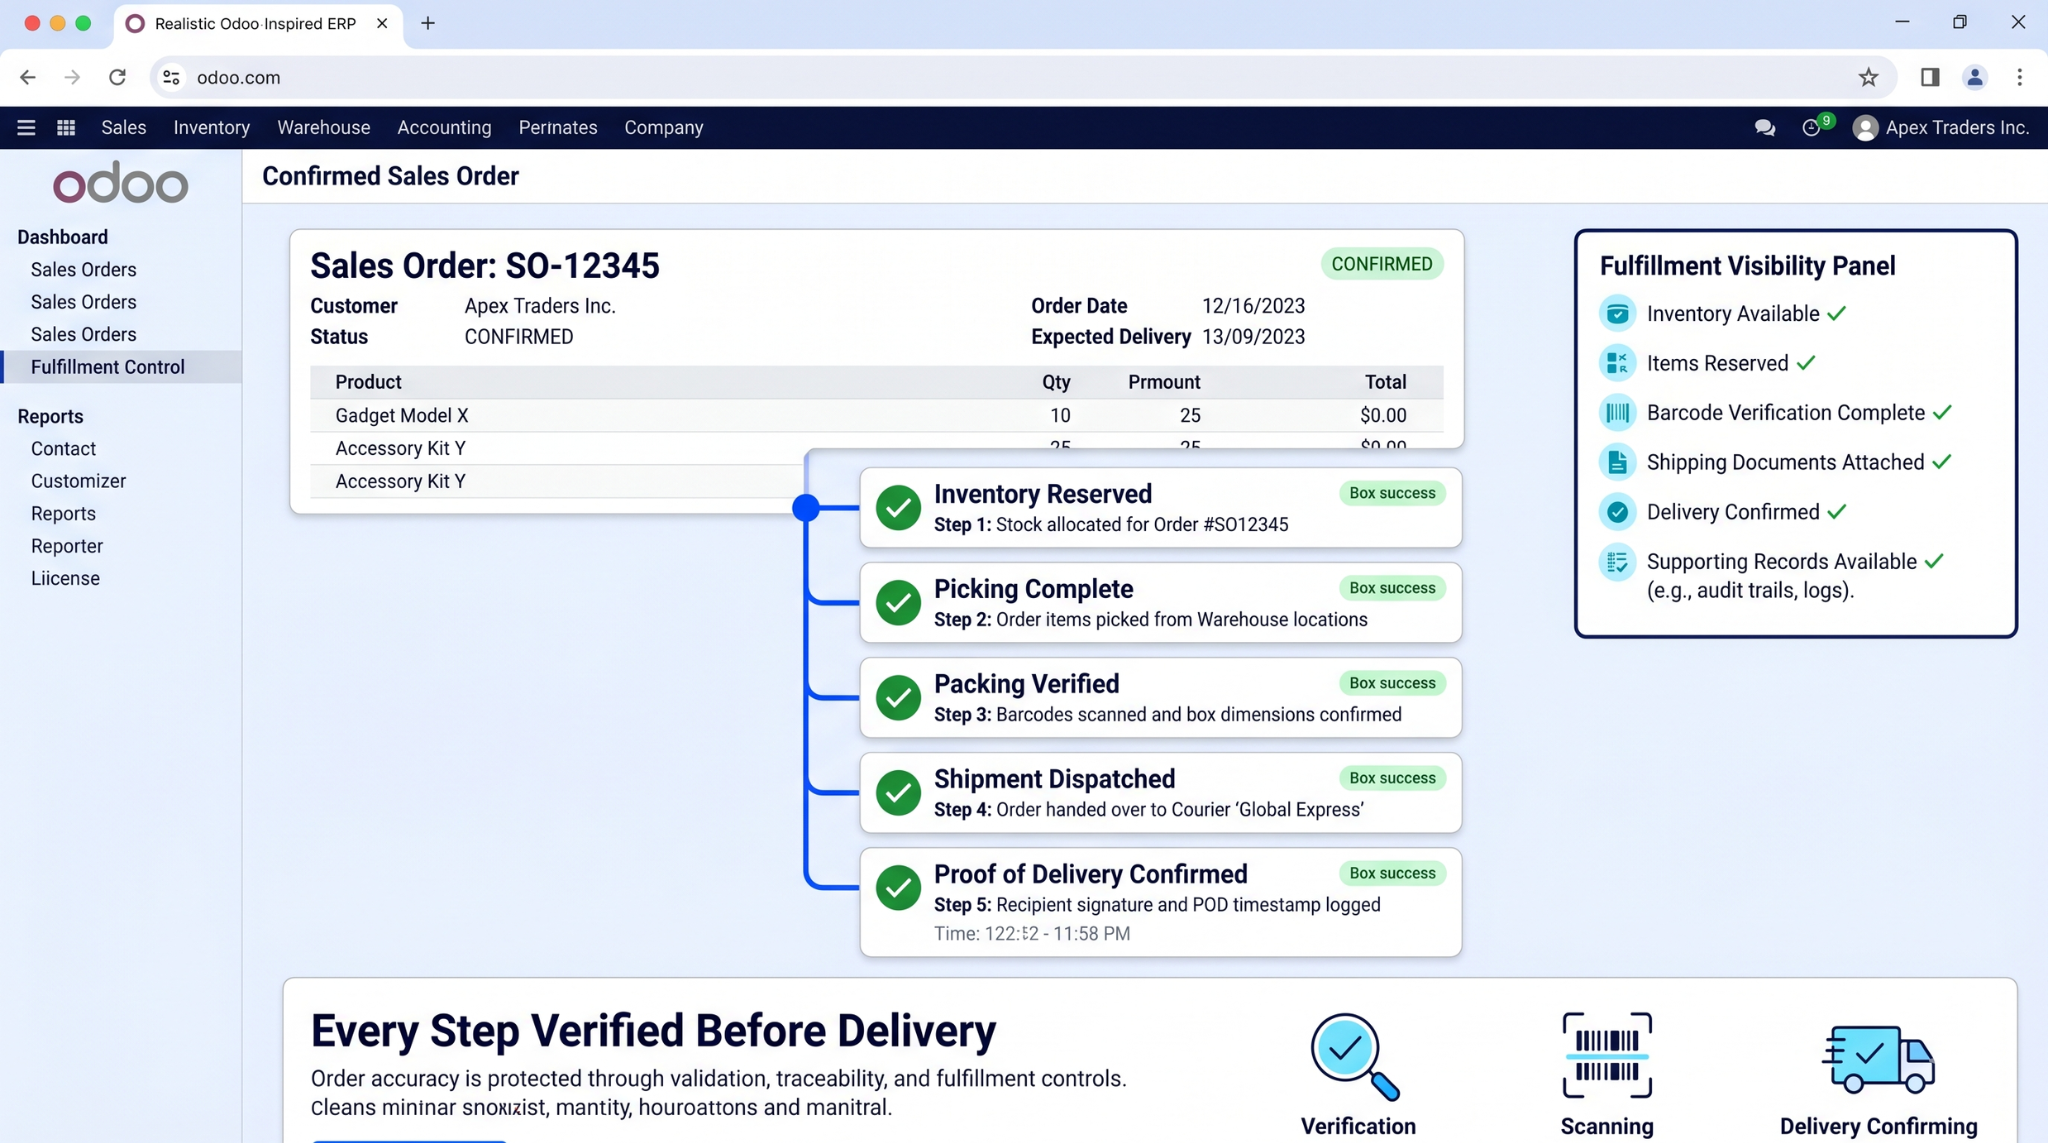Click the Picking Complete green check icon

[898, 603]
